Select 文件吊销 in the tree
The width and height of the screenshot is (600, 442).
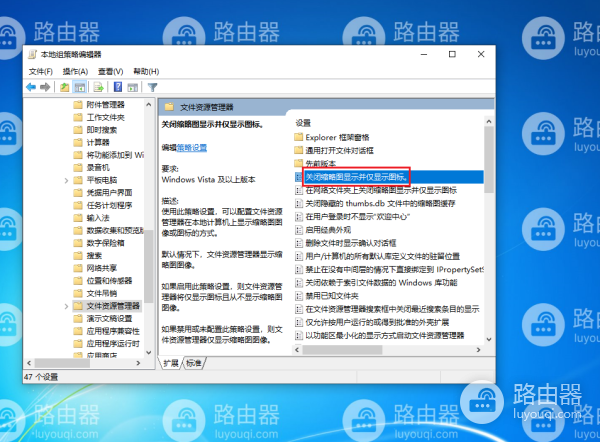tap(101, 293)
